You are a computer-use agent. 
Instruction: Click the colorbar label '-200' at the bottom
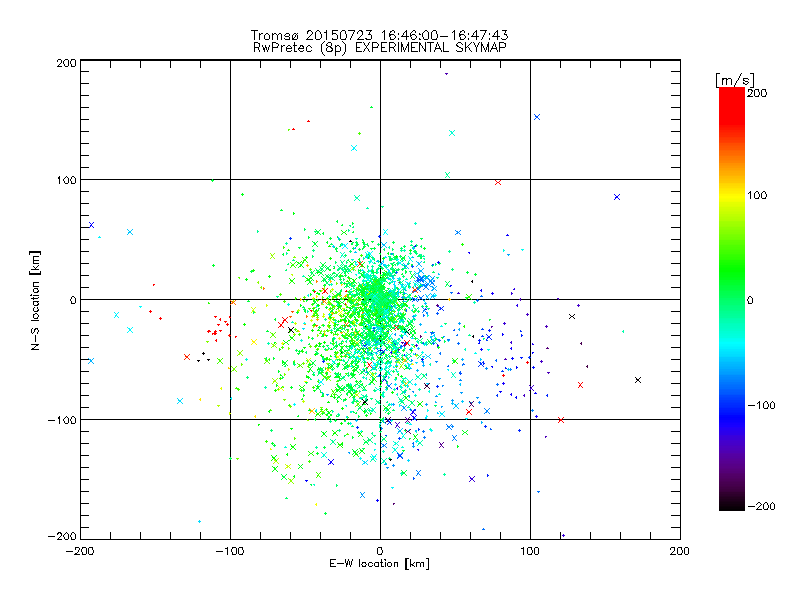point(761,506)
